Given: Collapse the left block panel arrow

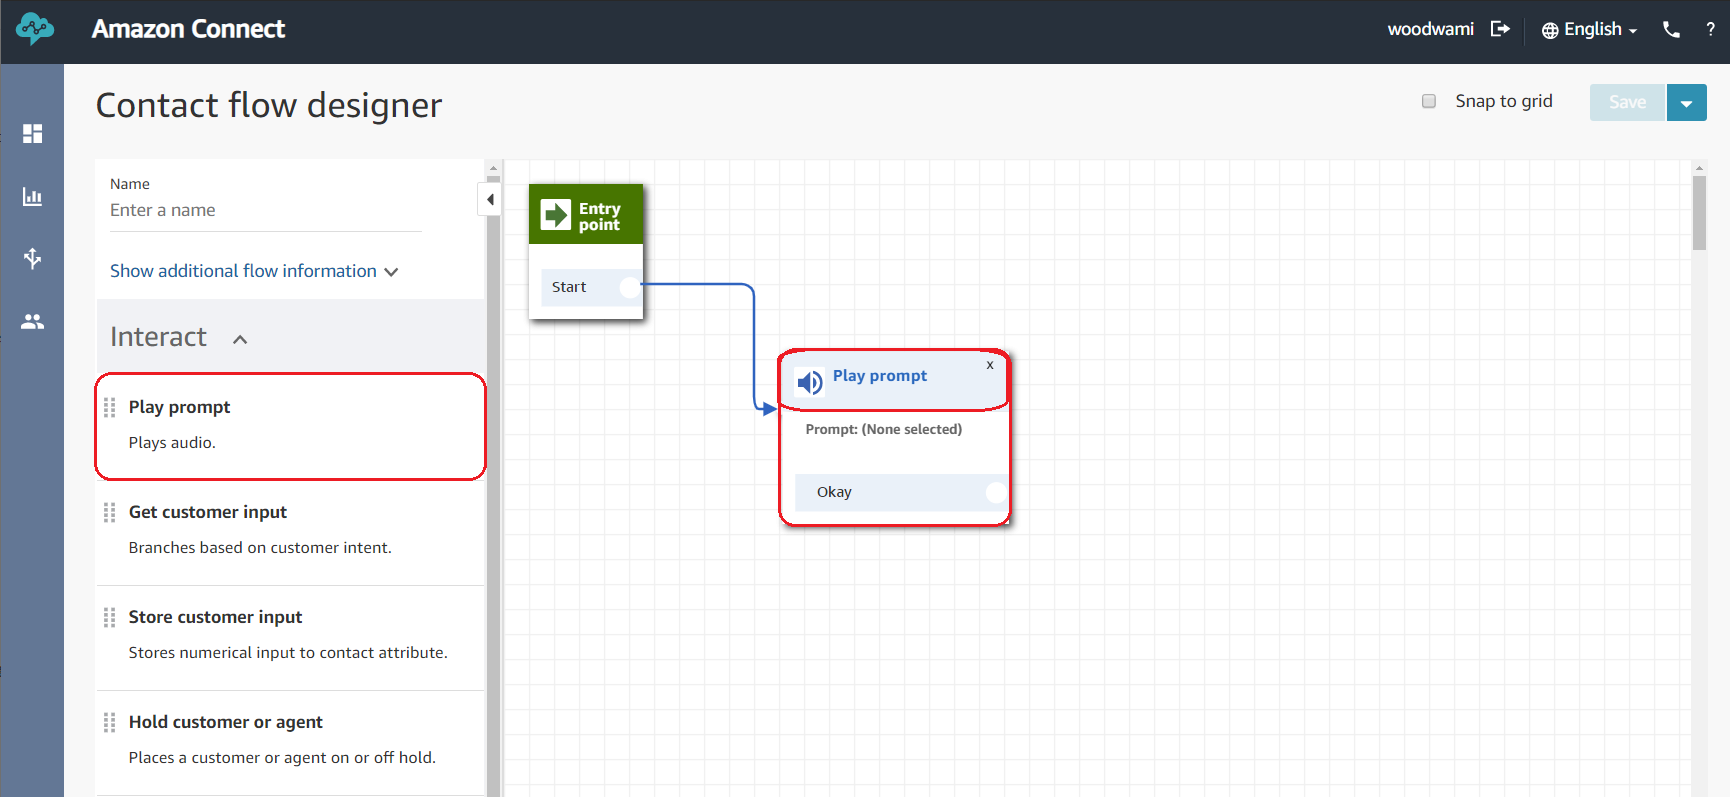Looking at the screenshot, I should point(490,200).
